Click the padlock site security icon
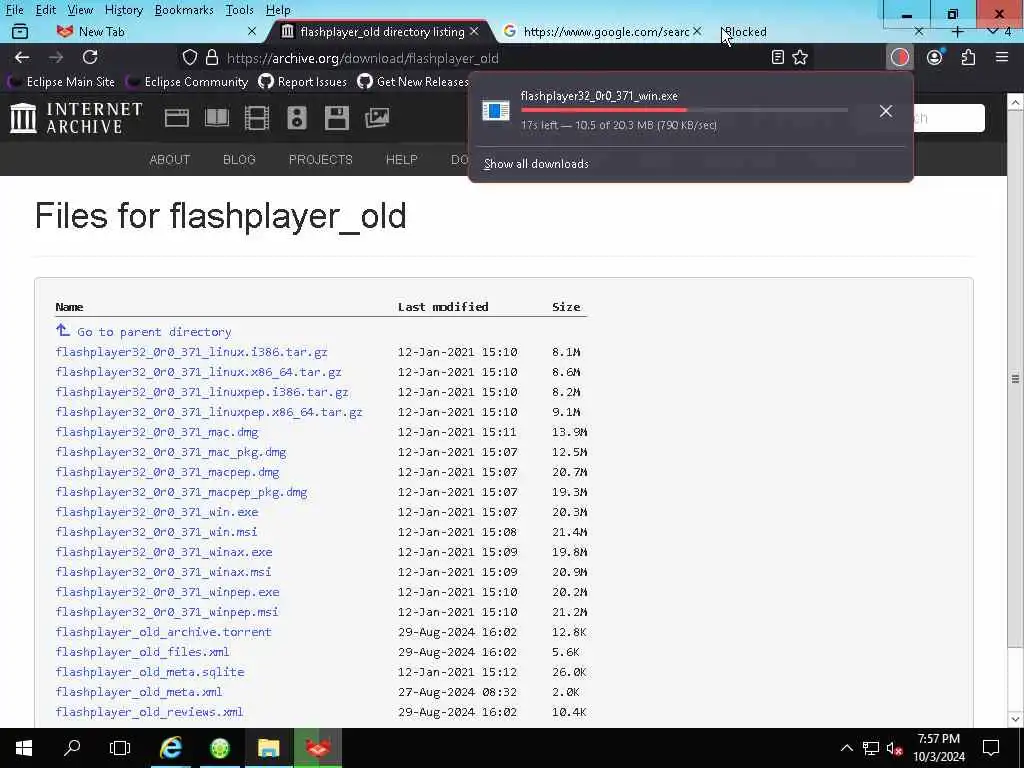Screen dimensions: 1024x768 point(212,57)
